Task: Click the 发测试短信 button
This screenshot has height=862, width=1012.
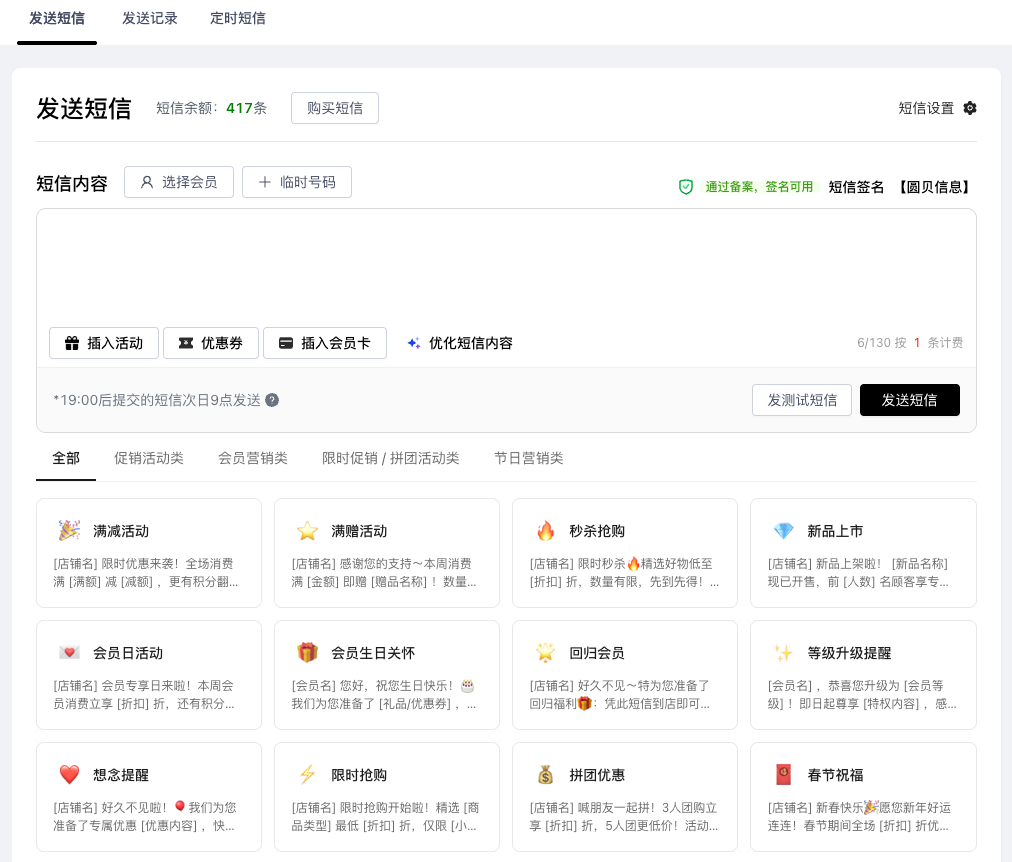Action: pos(802,400)
